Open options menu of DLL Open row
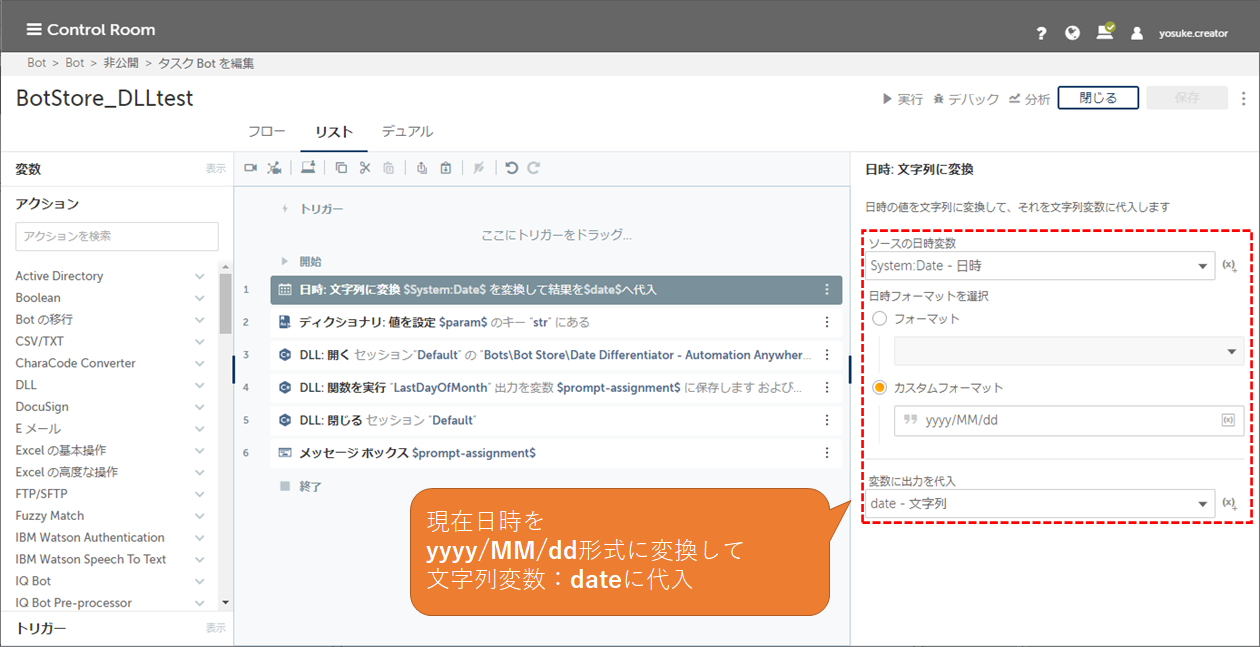This screenshot has width=1260, height=647. coord(827,355)
